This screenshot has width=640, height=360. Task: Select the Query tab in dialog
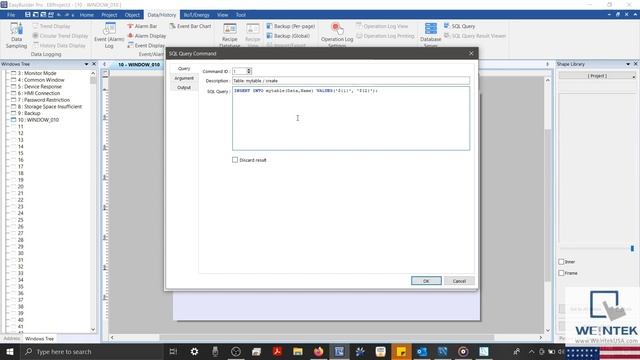pyautogui.click(x=184, y=69)
